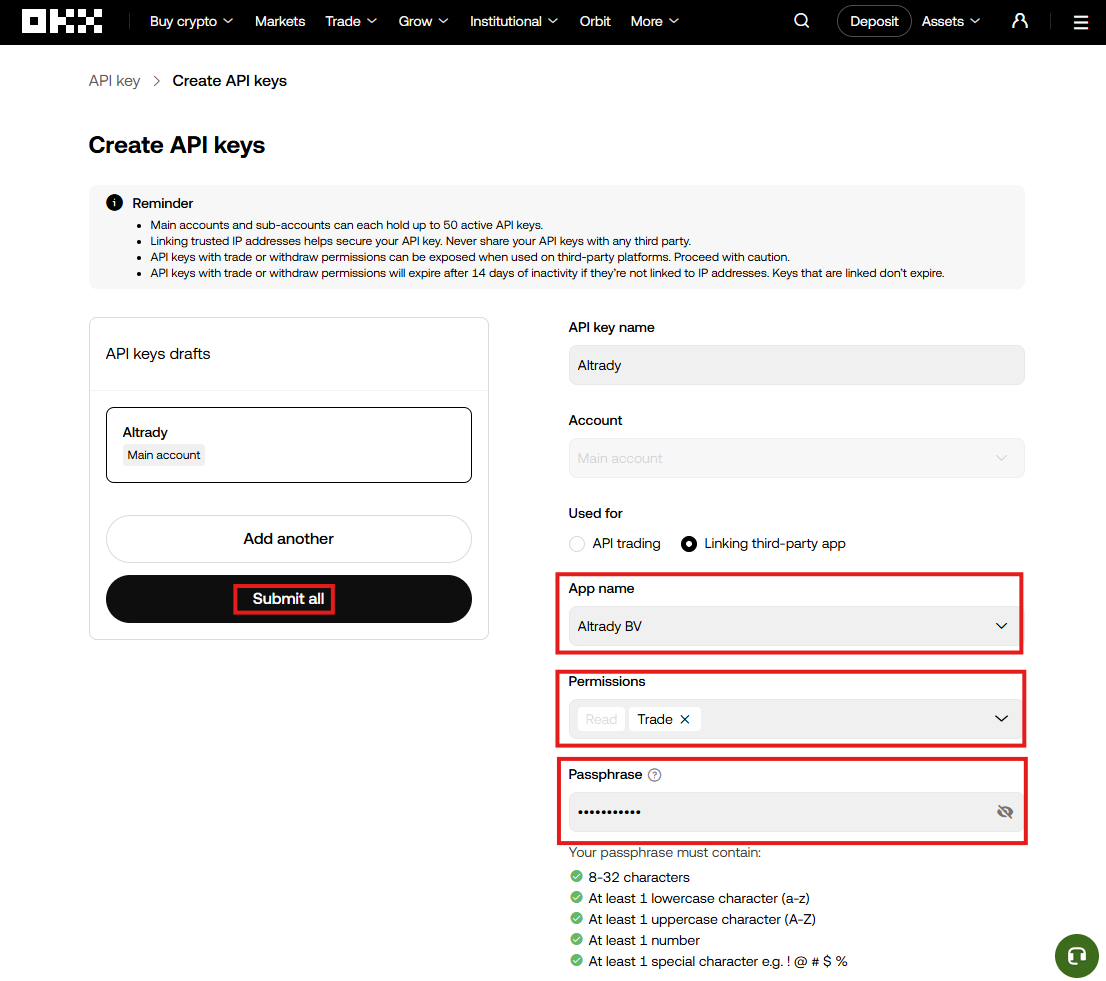Click the Deposit button

point(874,21)
